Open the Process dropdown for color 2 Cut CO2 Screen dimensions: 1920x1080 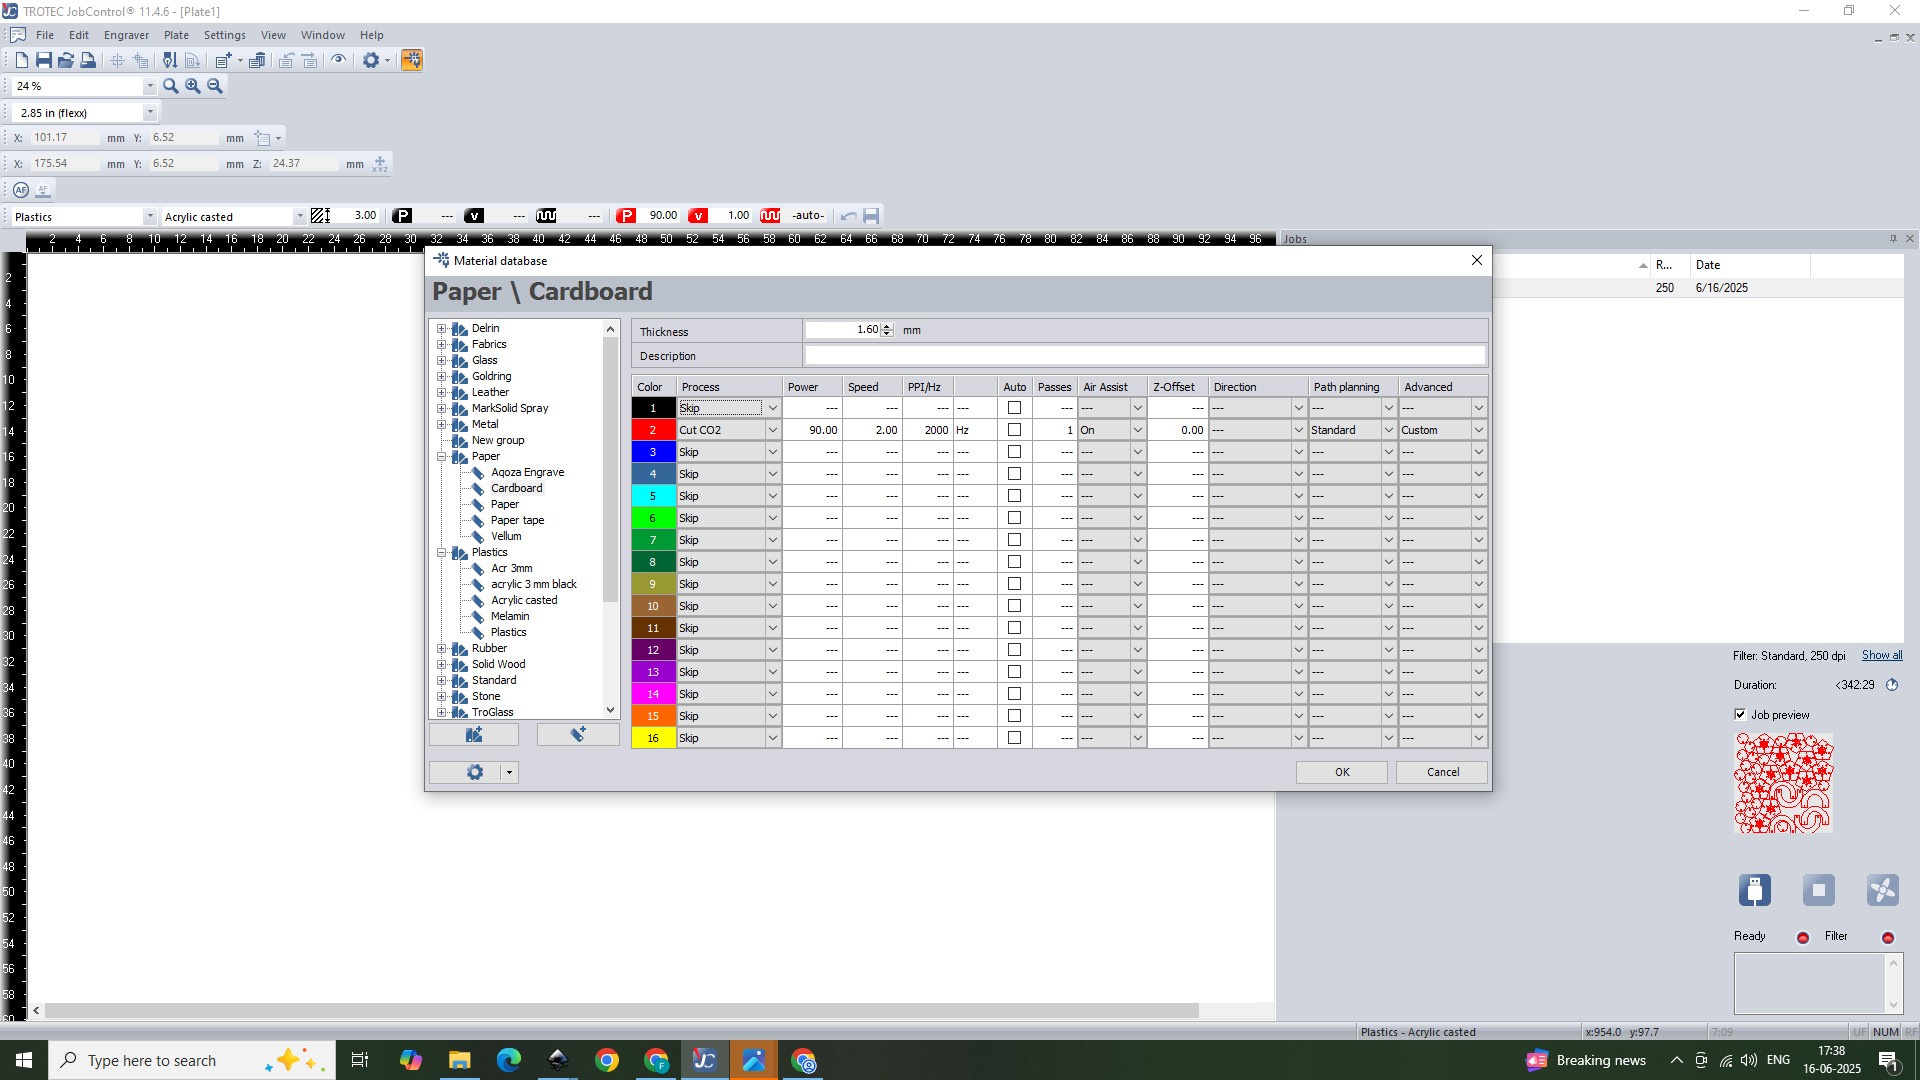pos(772,430)
